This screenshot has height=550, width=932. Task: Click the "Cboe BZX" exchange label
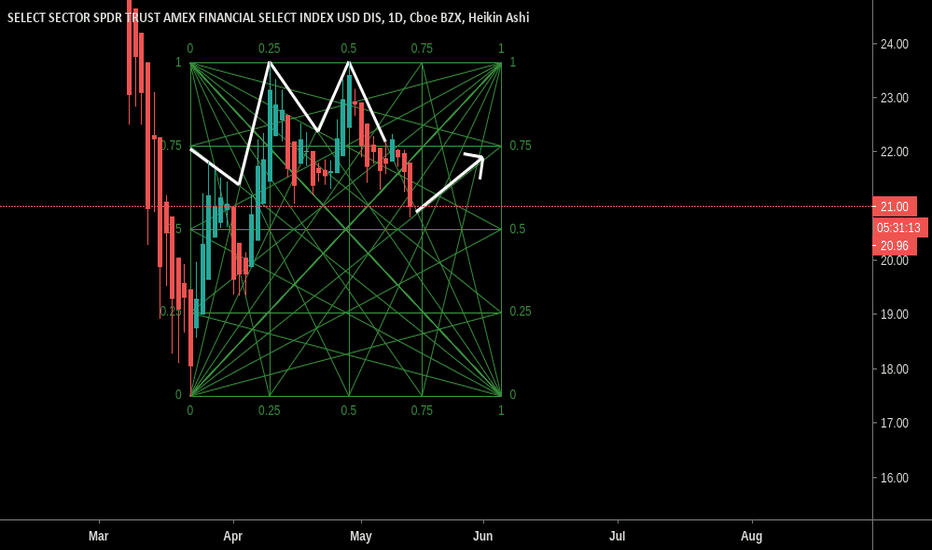pos(436,18)
